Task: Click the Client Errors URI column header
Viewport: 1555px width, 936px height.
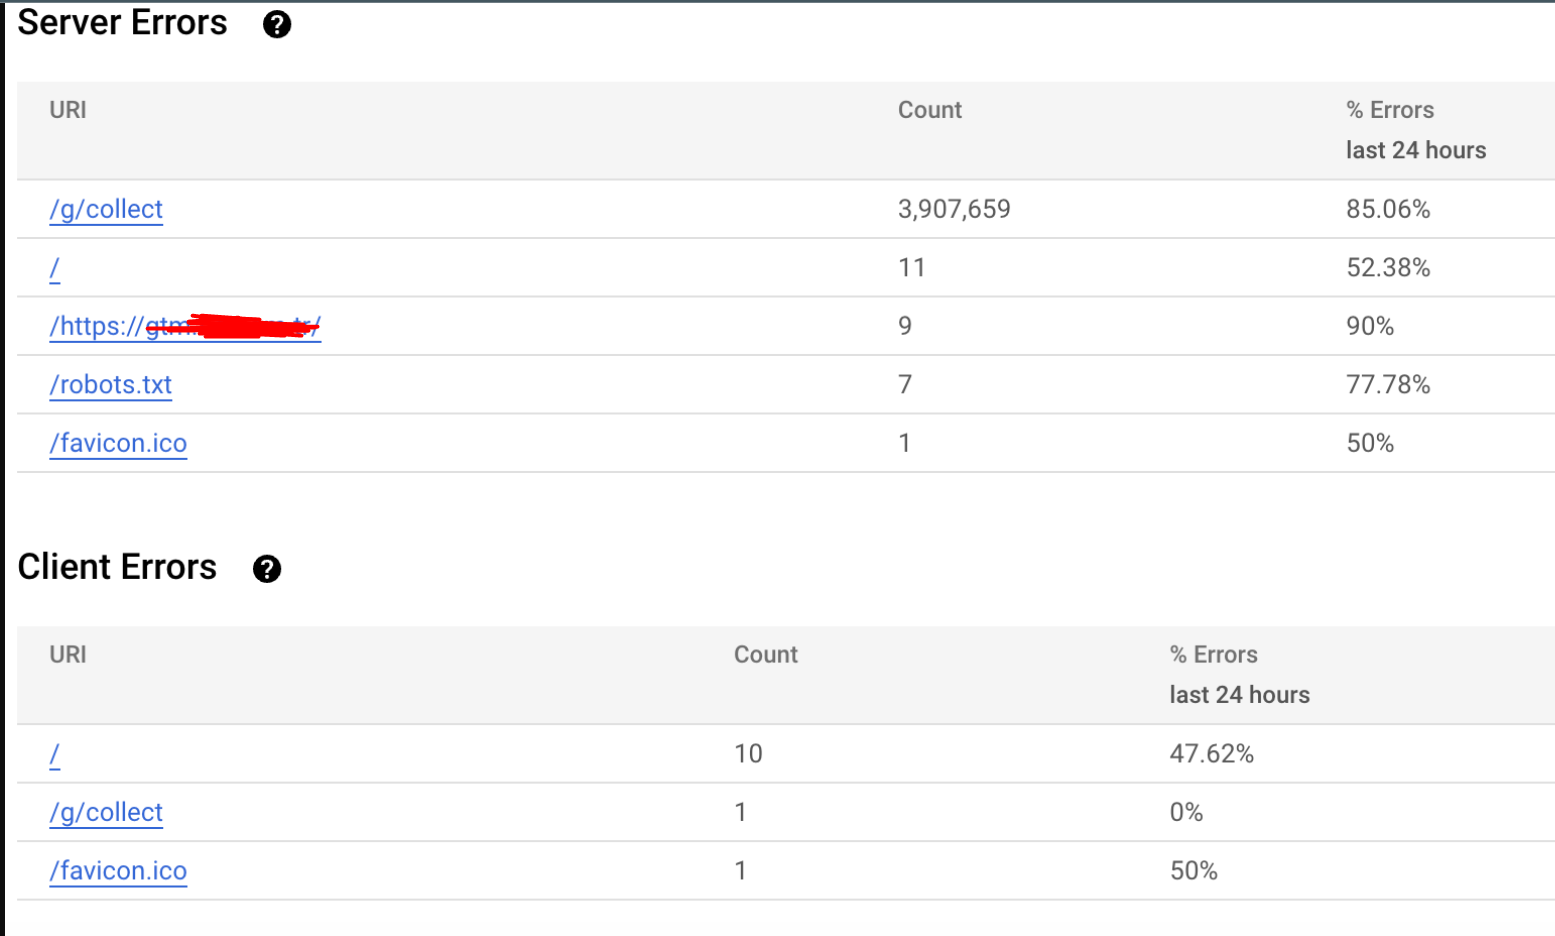Action: [68, 655]
